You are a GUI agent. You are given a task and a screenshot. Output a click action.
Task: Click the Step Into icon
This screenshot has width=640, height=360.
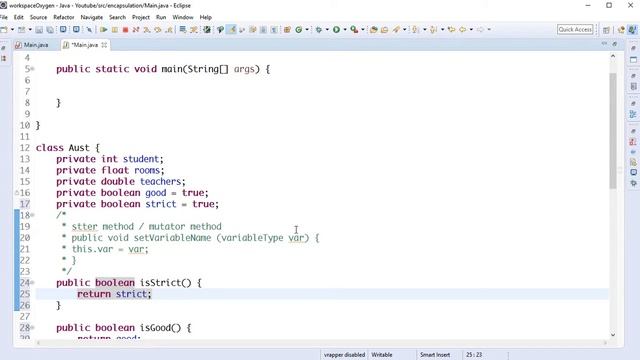(x=147, y=29)
